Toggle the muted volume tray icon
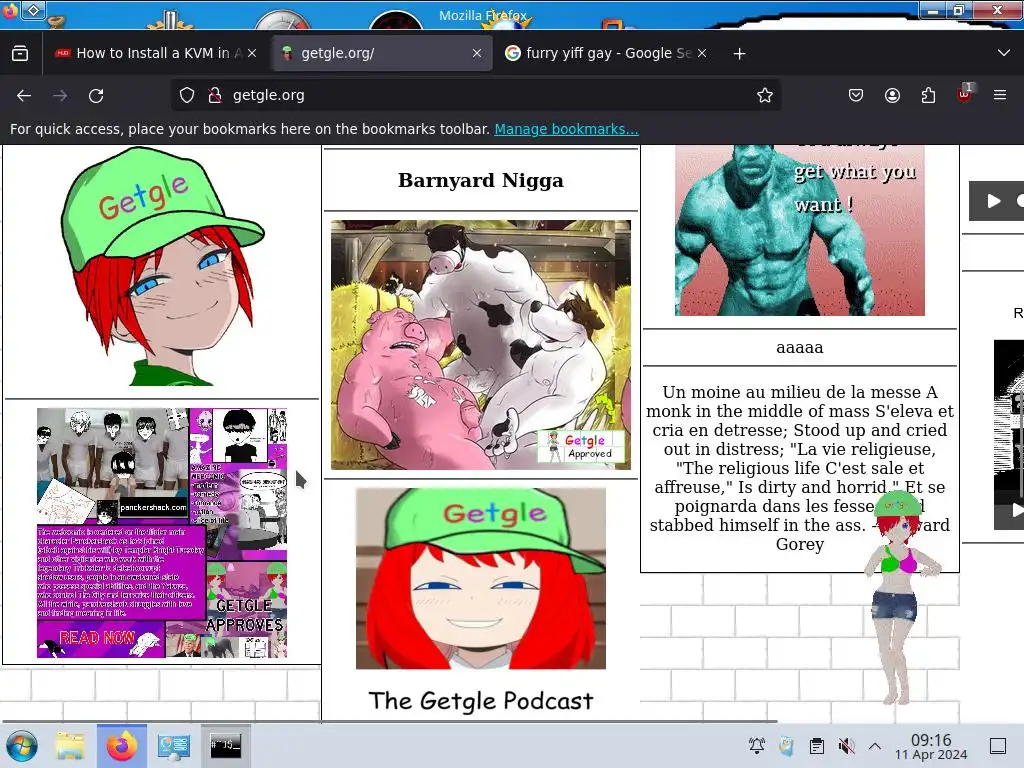The width and height of the screenshot is (1024, 768). [846, 746]
